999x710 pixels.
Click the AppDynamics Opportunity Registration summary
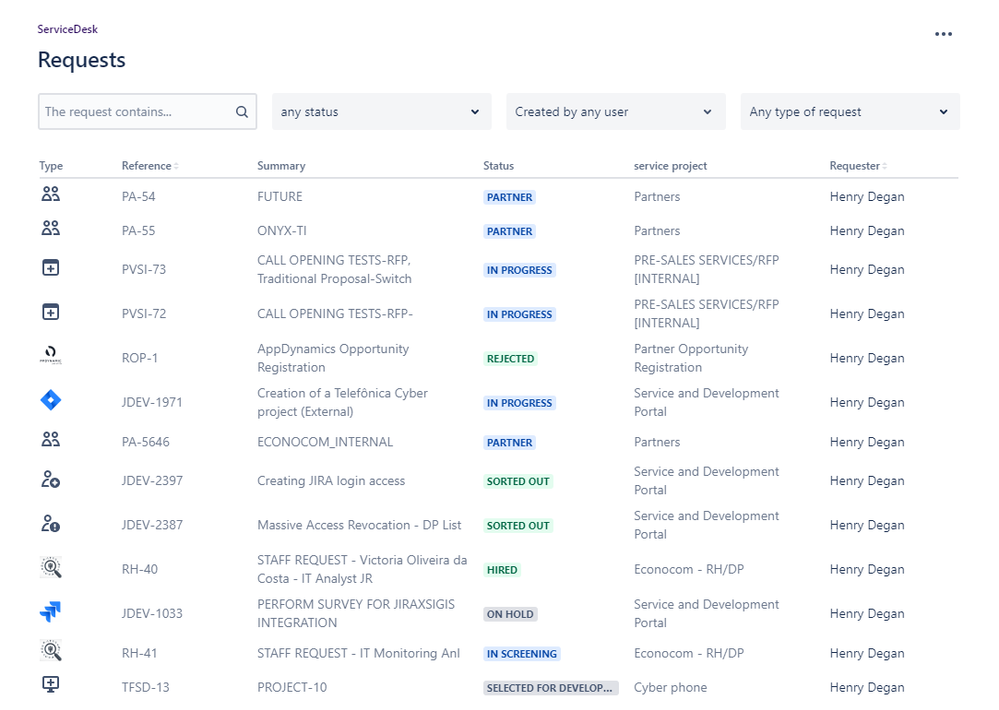[333, 358]
